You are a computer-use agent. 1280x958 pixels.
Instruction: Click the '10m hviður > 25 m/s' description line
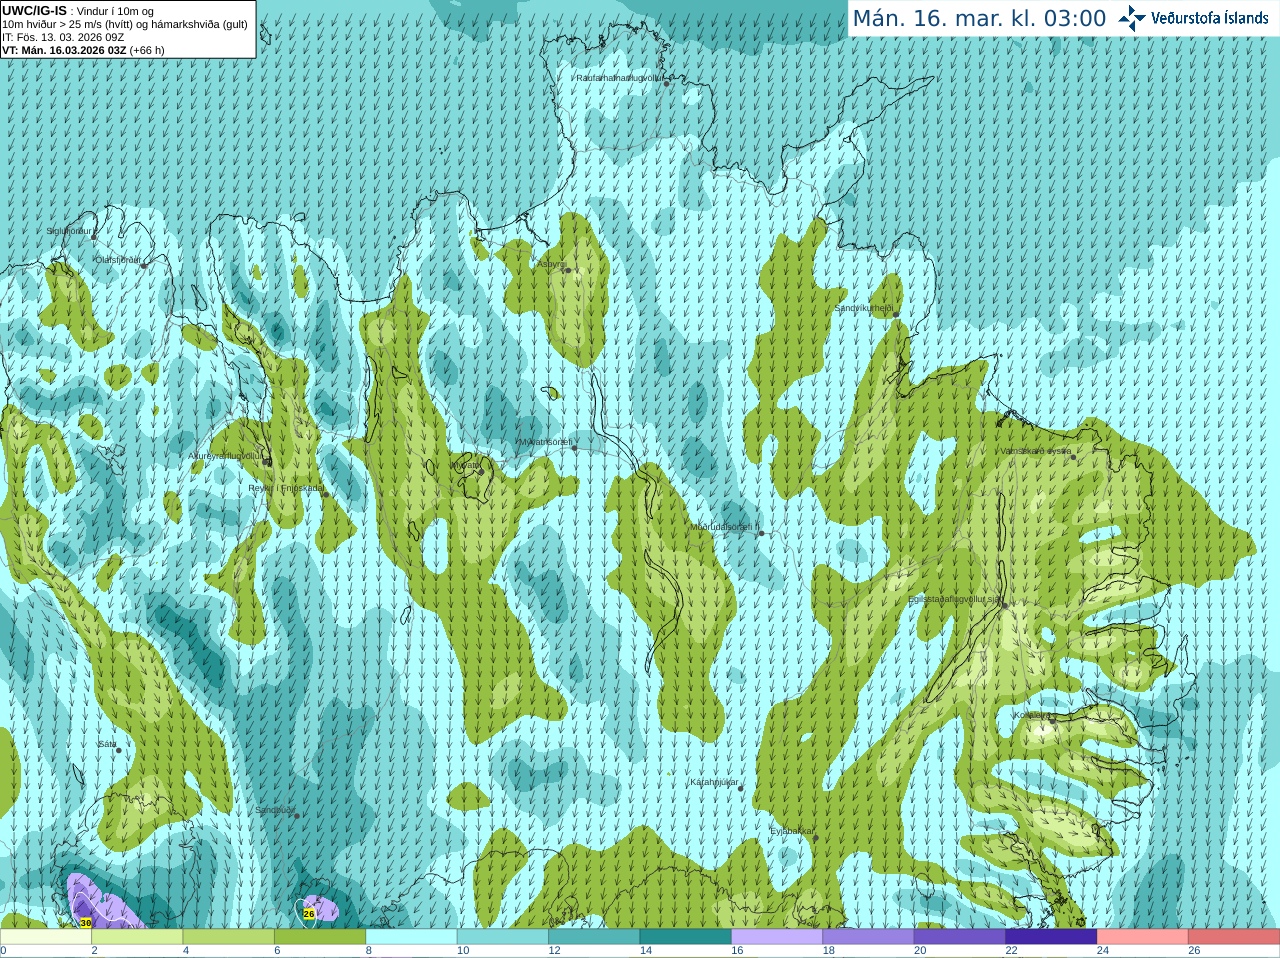click(x=125, y=24)
